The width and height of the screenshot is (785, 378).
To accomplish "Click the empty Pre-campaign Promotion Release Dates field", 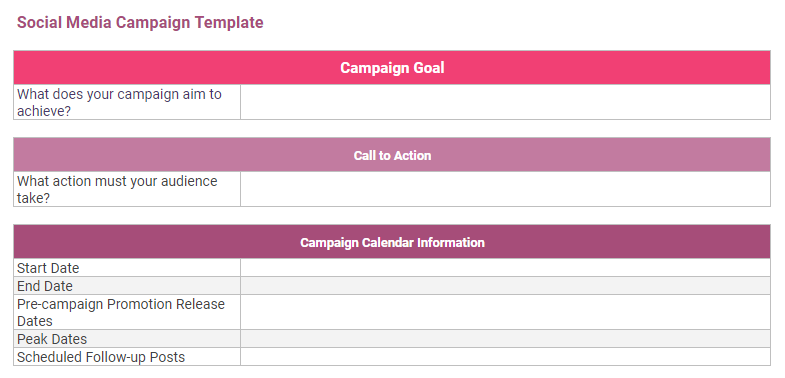I will [x=505, y=312].
